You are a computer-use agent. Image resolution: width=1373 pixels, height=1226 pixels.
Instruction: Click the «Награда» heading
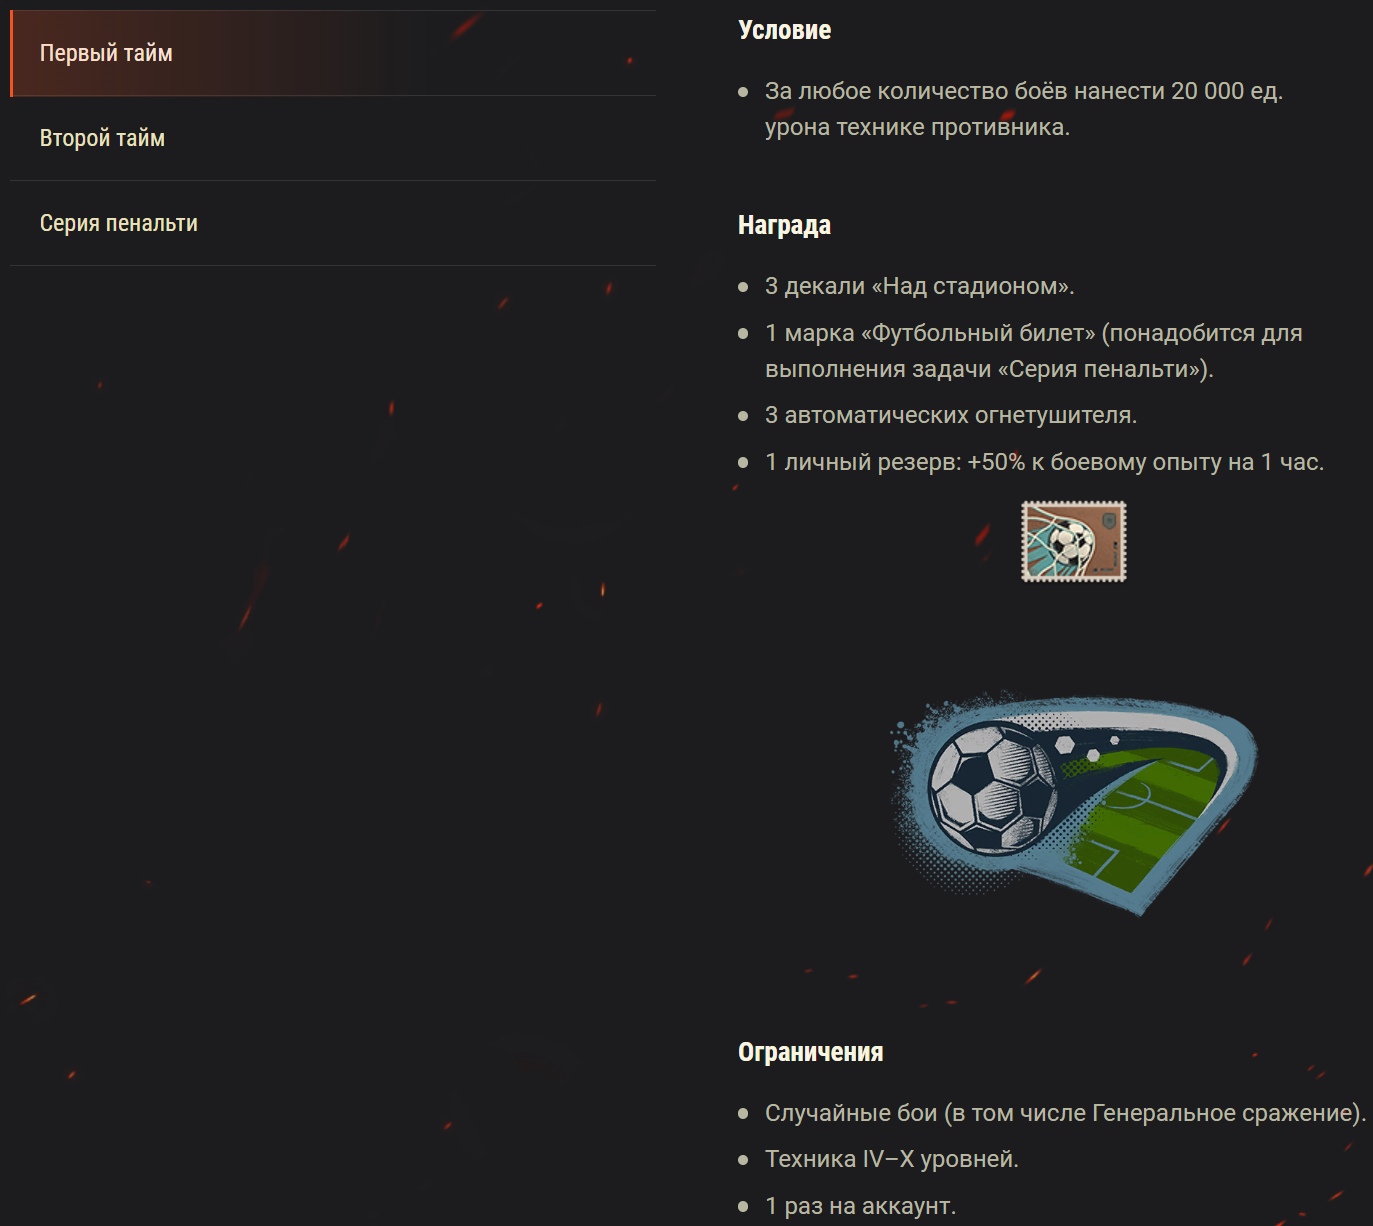pyautogui.click(x=784, y=225)
